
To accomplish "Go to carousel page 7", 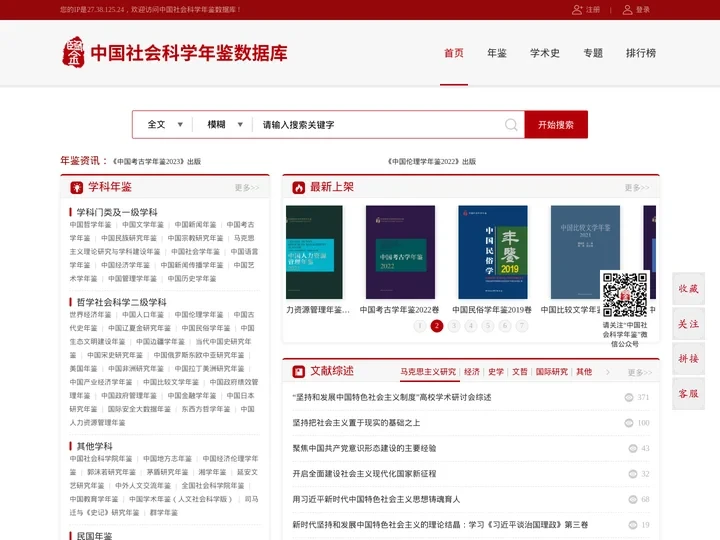I will pos(522,326).
